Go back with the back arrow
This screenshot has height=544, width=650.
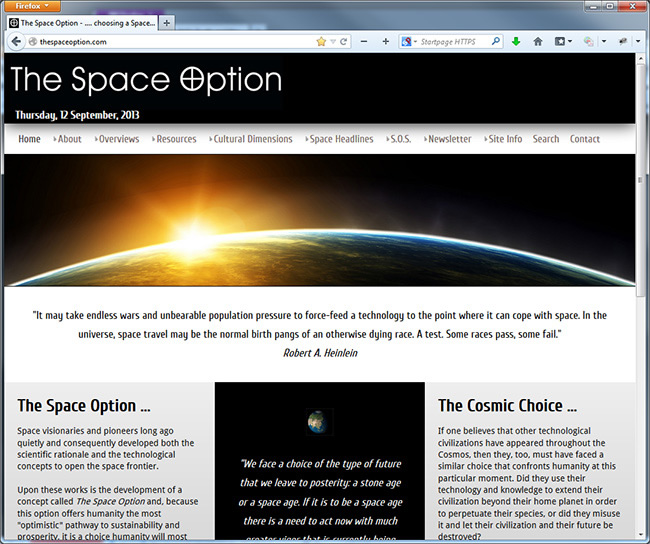click(x=16, y=41)
